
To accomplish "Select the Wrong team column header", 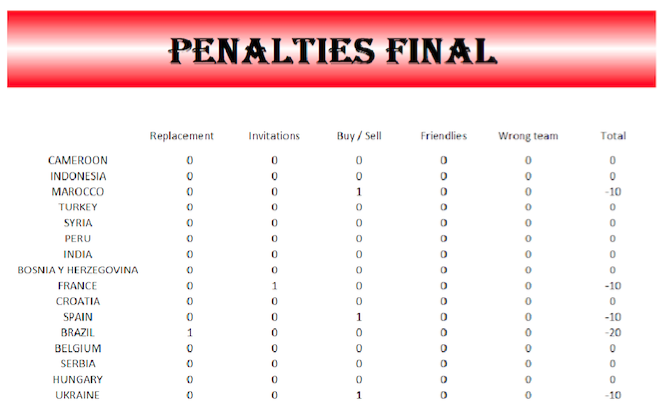I will (528, 136).
